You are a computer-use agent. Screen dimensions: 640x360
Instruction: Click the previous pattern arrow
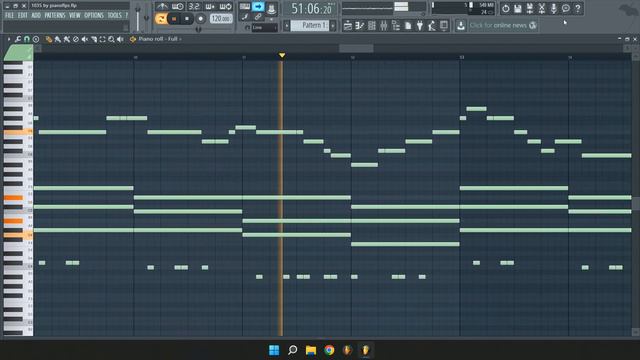coord(287,26)
